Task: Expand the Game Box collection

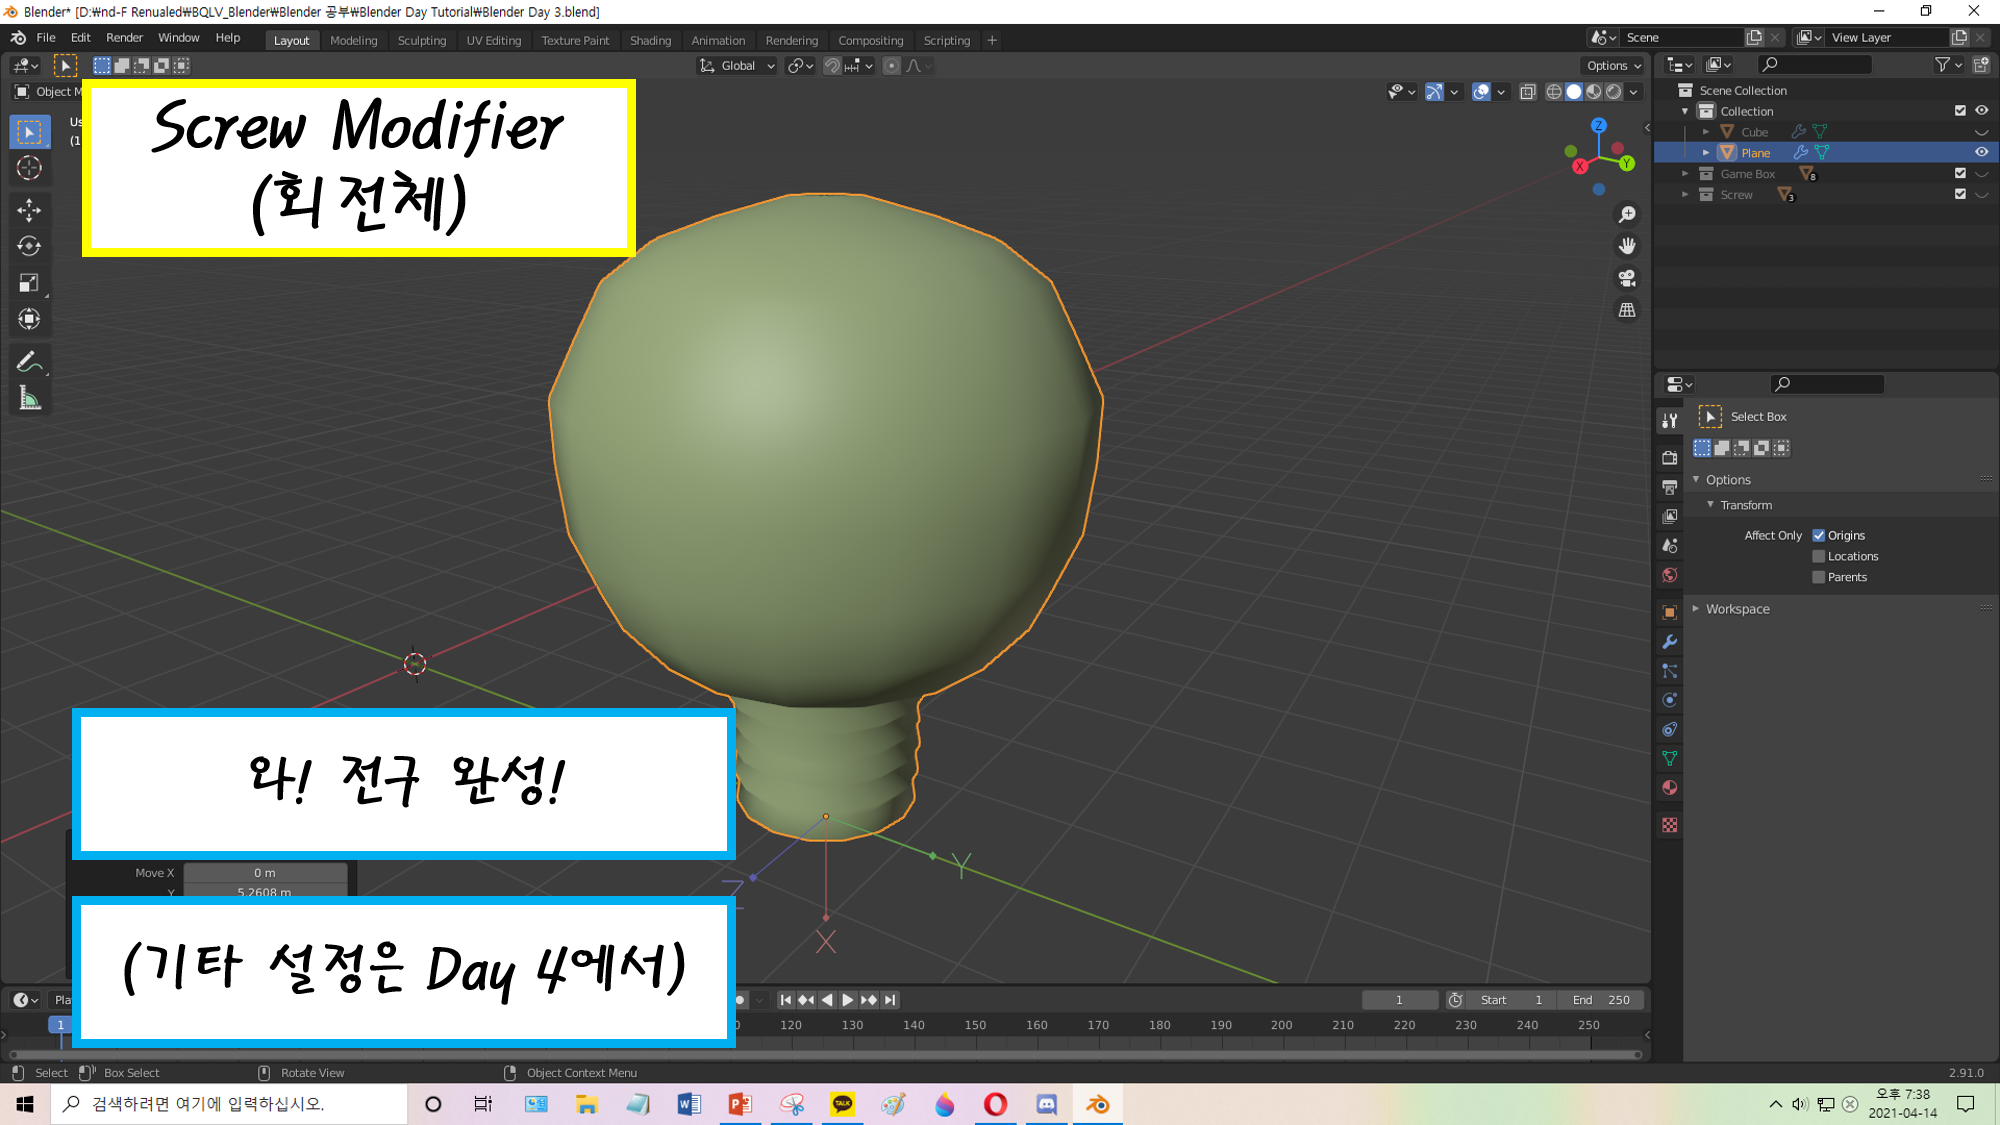Action: coord(1685,174)
